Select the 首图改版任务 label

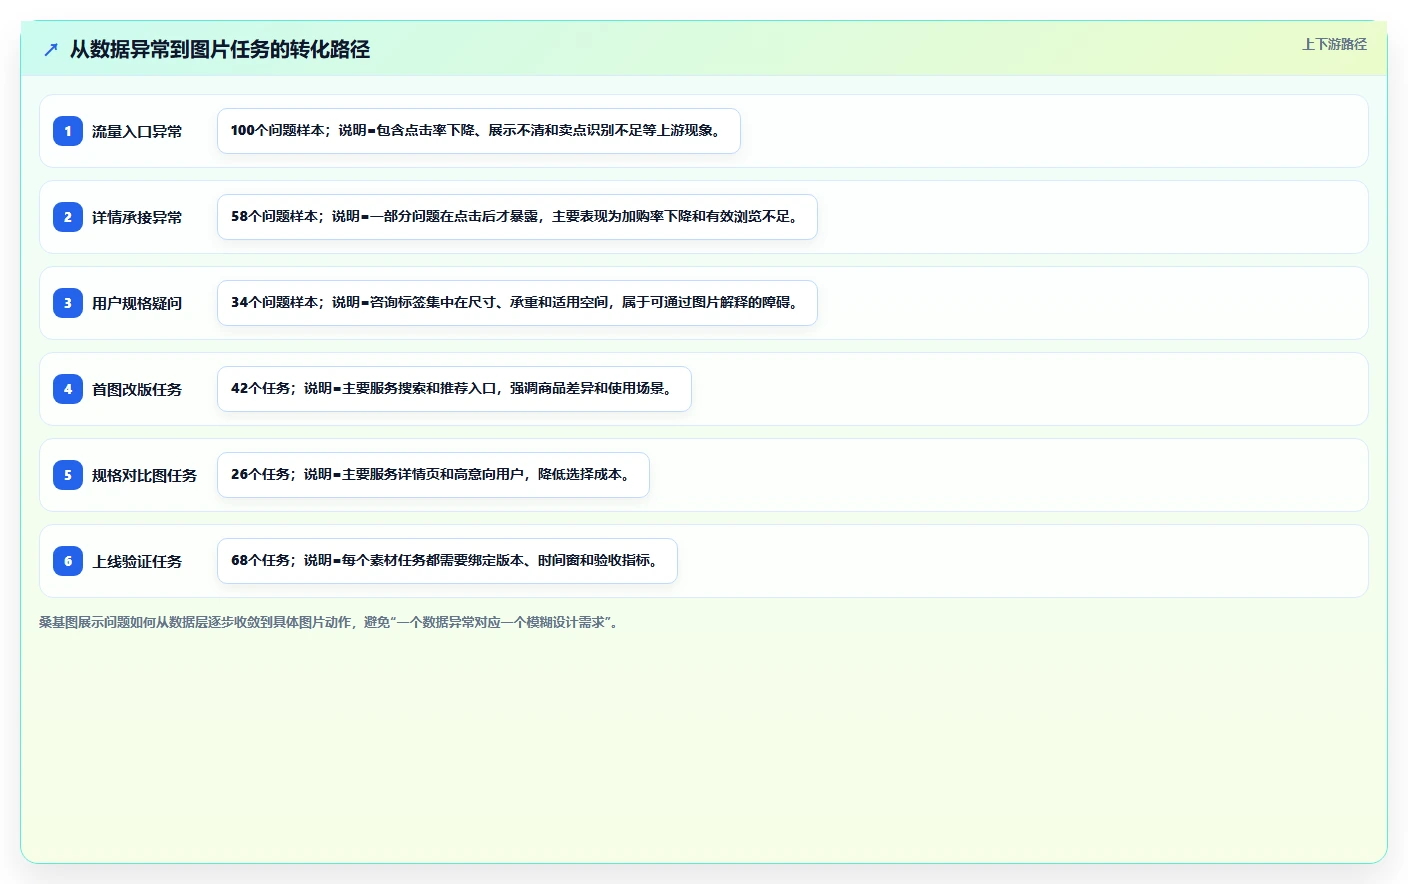coord(137,389)
